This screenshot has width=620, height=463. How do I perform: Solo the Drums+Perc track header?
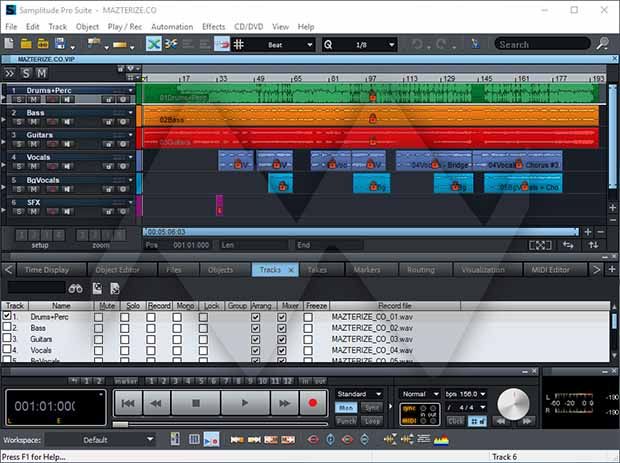(x=19, y=100)
